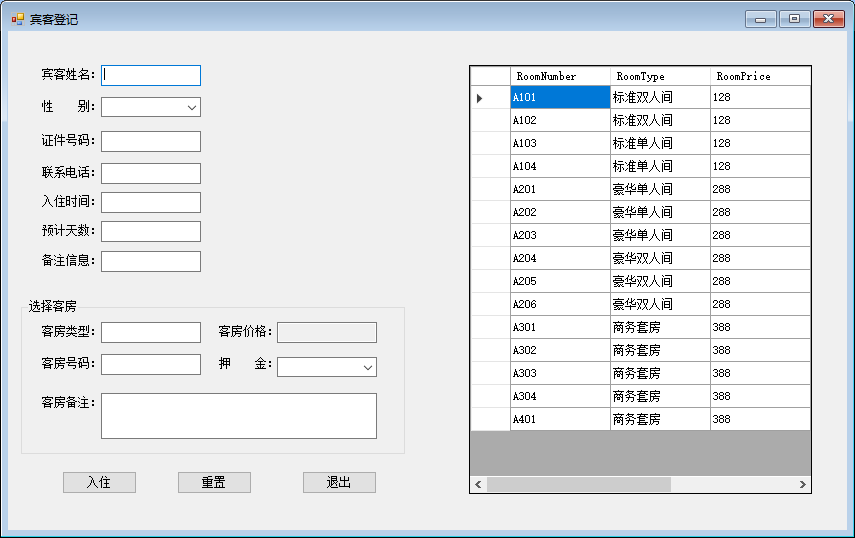This screenshot has width=855, height=538.
Task: Maximize the 宾客登记 window
Action: (x=794, y=19)
